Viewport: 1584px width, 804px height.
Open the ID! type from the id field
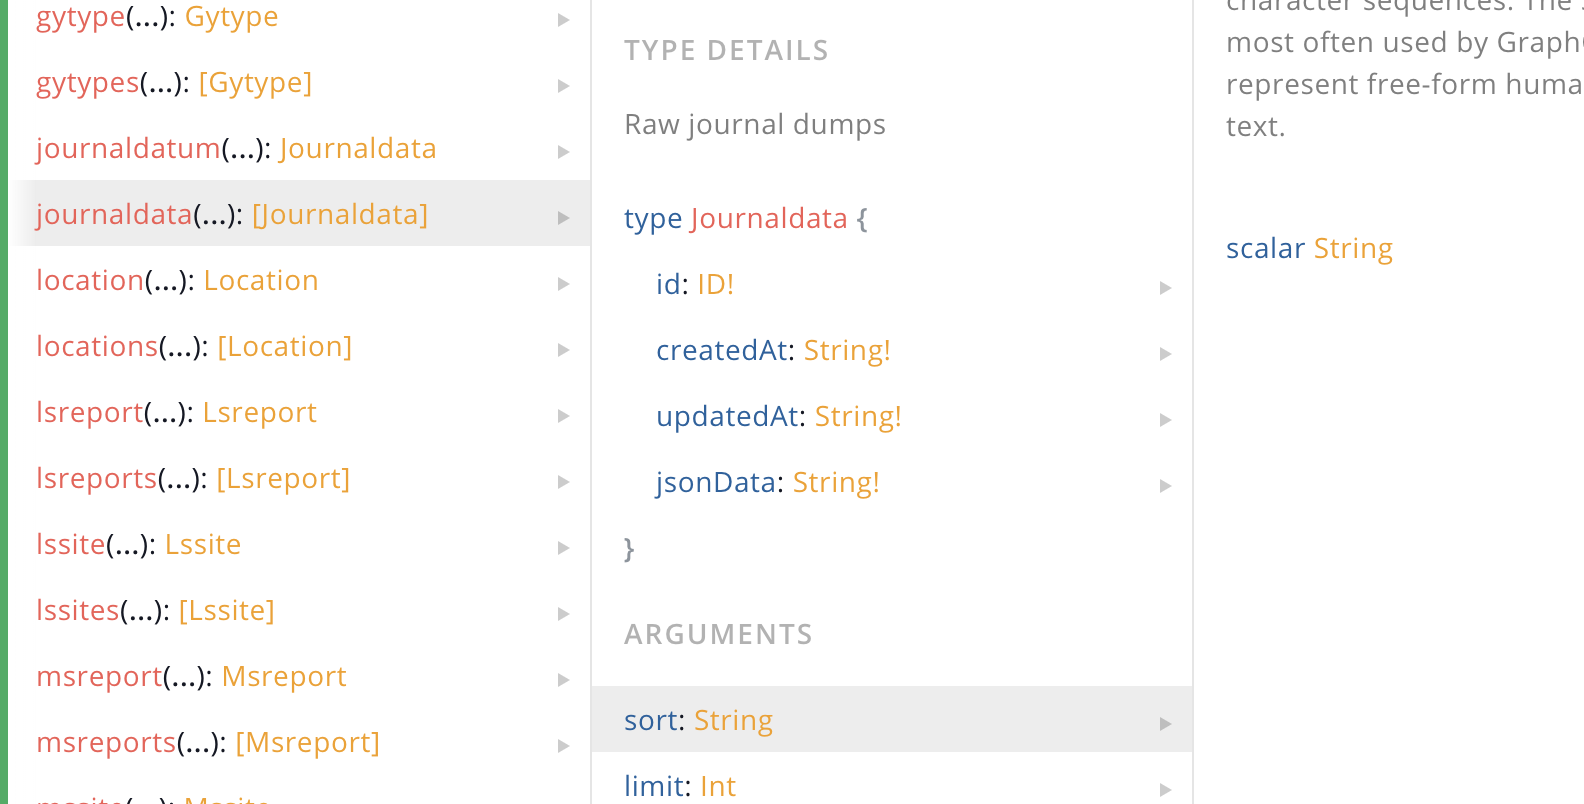tap(716, 284)
